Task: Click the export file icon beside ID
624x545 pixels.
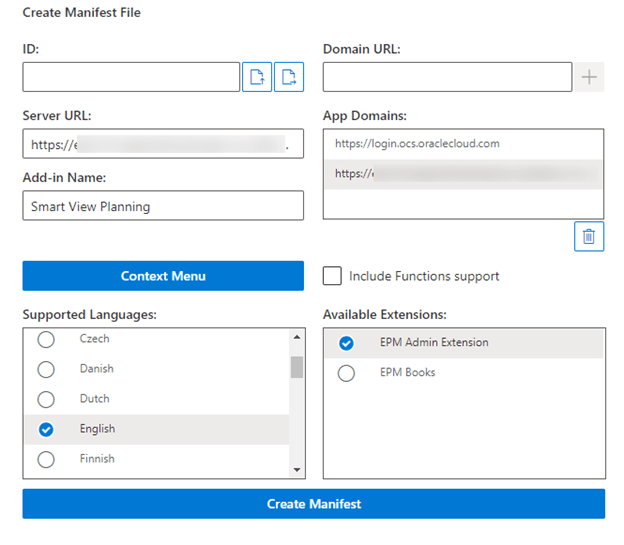Action: (289, 77)
